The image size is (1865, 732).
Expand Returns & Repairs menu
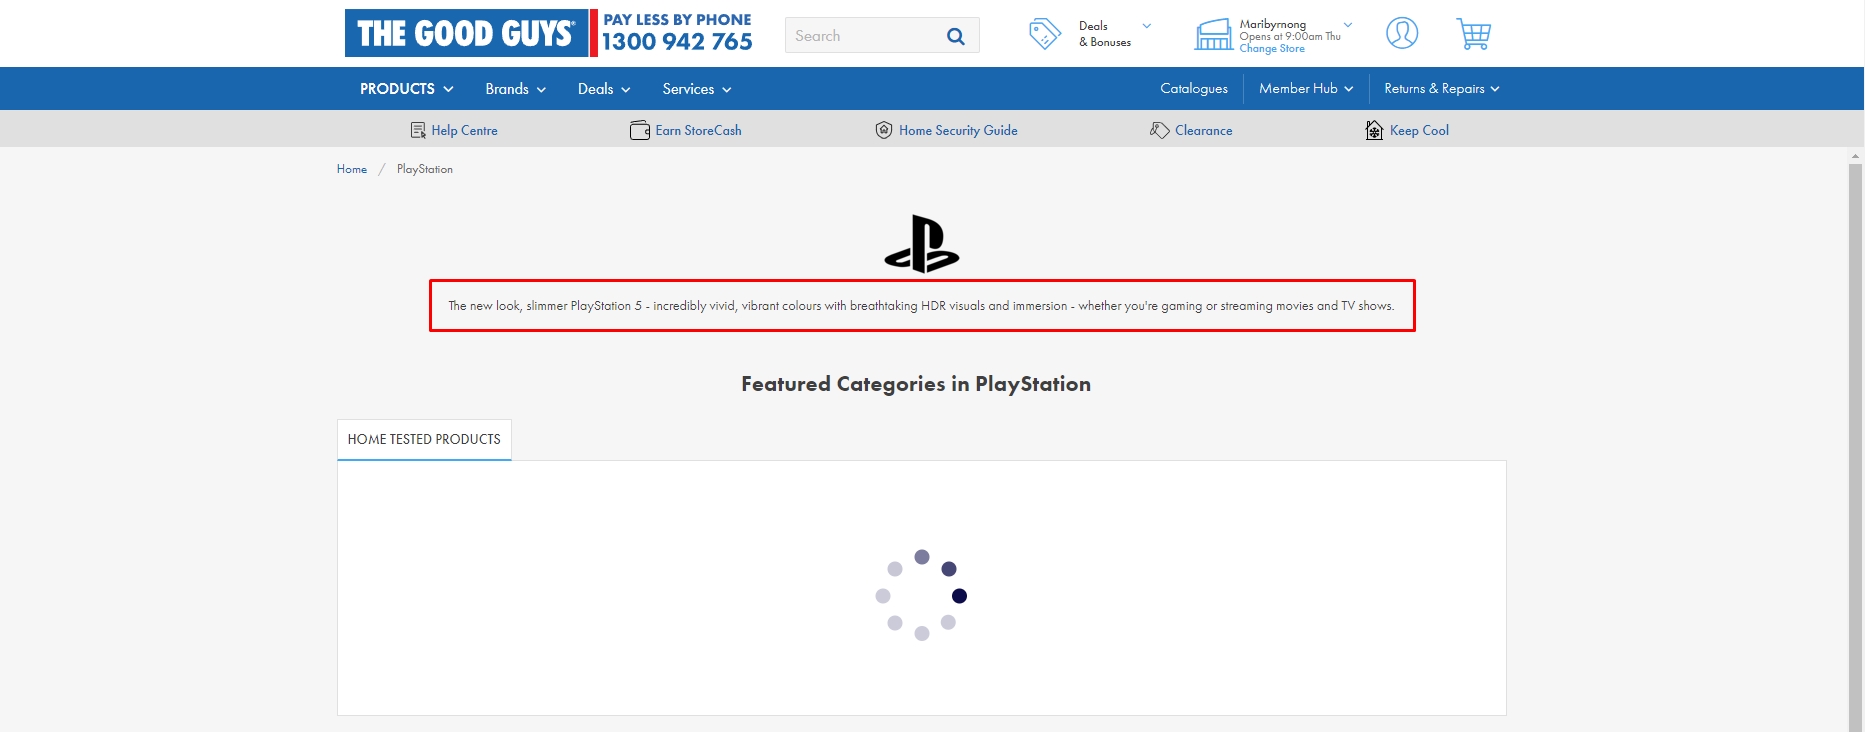click(x=1442, y=89)
